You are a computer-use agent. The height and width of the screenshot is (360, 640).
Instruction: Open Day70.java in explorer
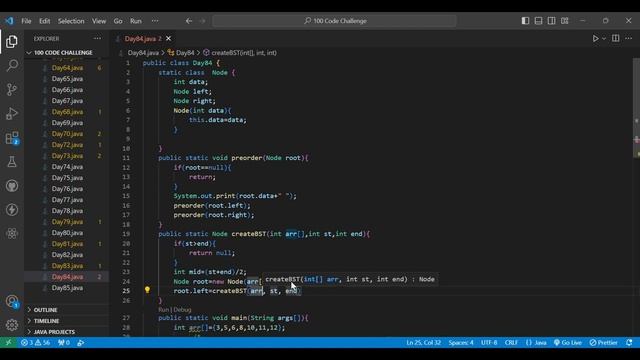(67, 133)
